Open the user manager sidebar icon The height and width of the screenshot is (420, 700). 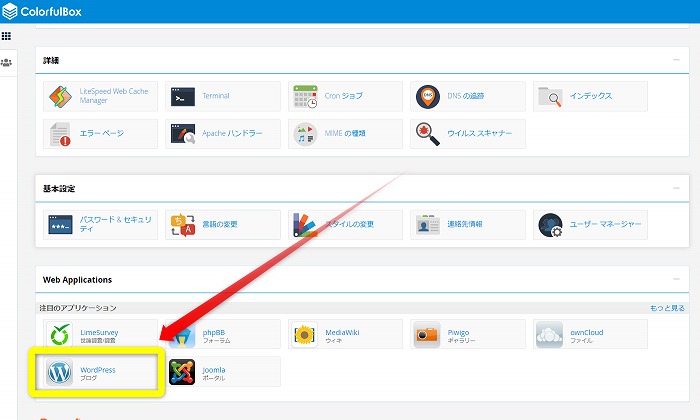point(6,62)
